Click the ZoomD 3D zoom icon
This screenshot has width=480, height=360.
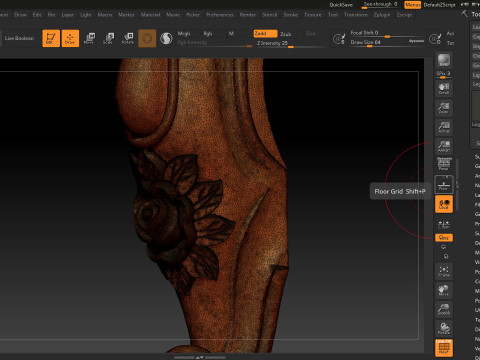coord(444,309)
